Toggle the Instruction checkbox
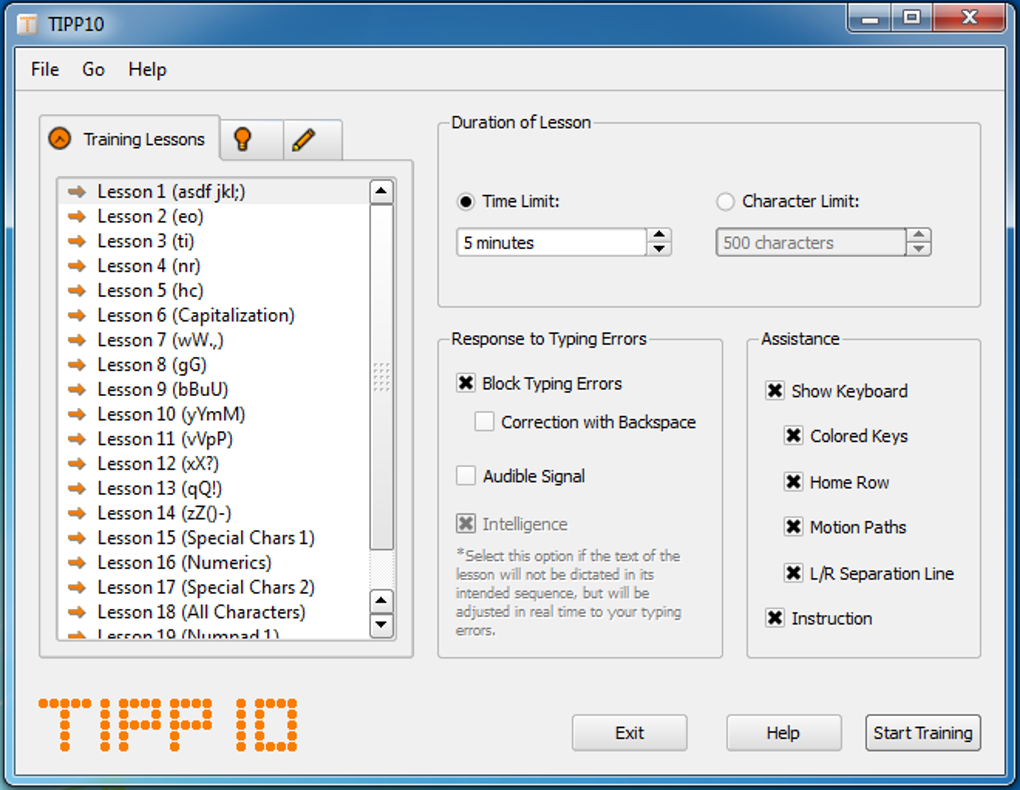This screenshot has height=790, width=1020. [x=775, y=618]
